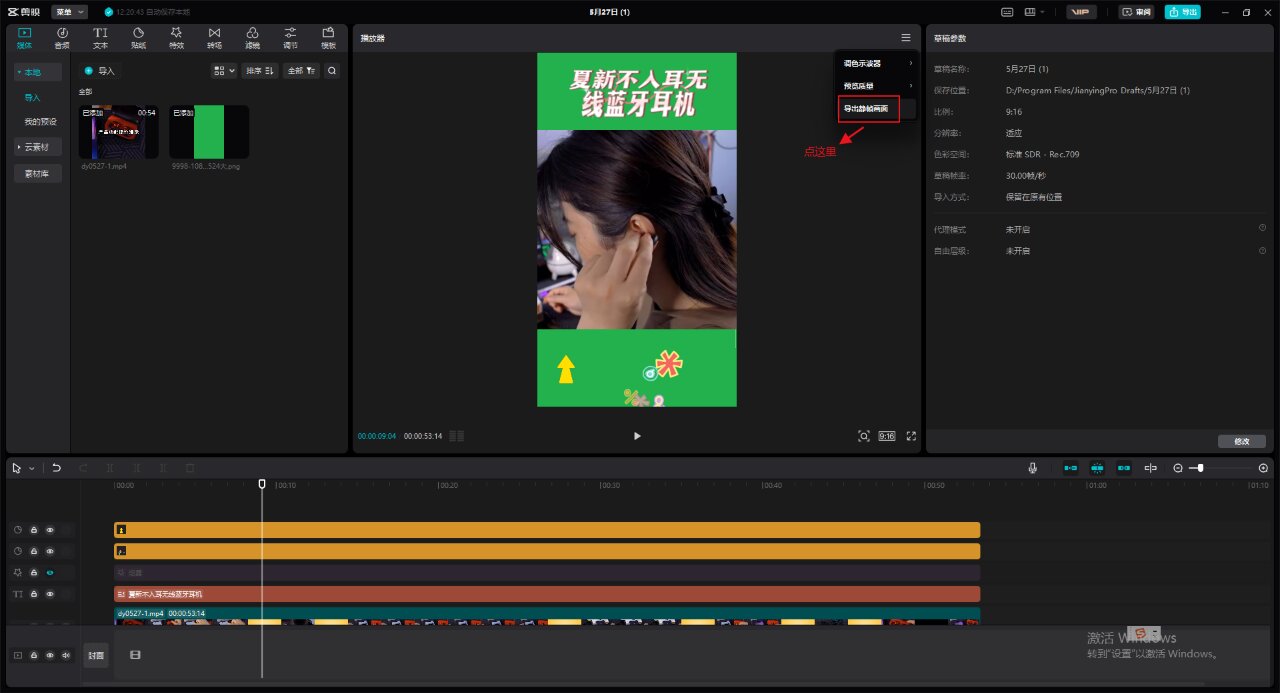Open the 排序 sort dropdown
1280x693 pixels.
pos(260,71)
